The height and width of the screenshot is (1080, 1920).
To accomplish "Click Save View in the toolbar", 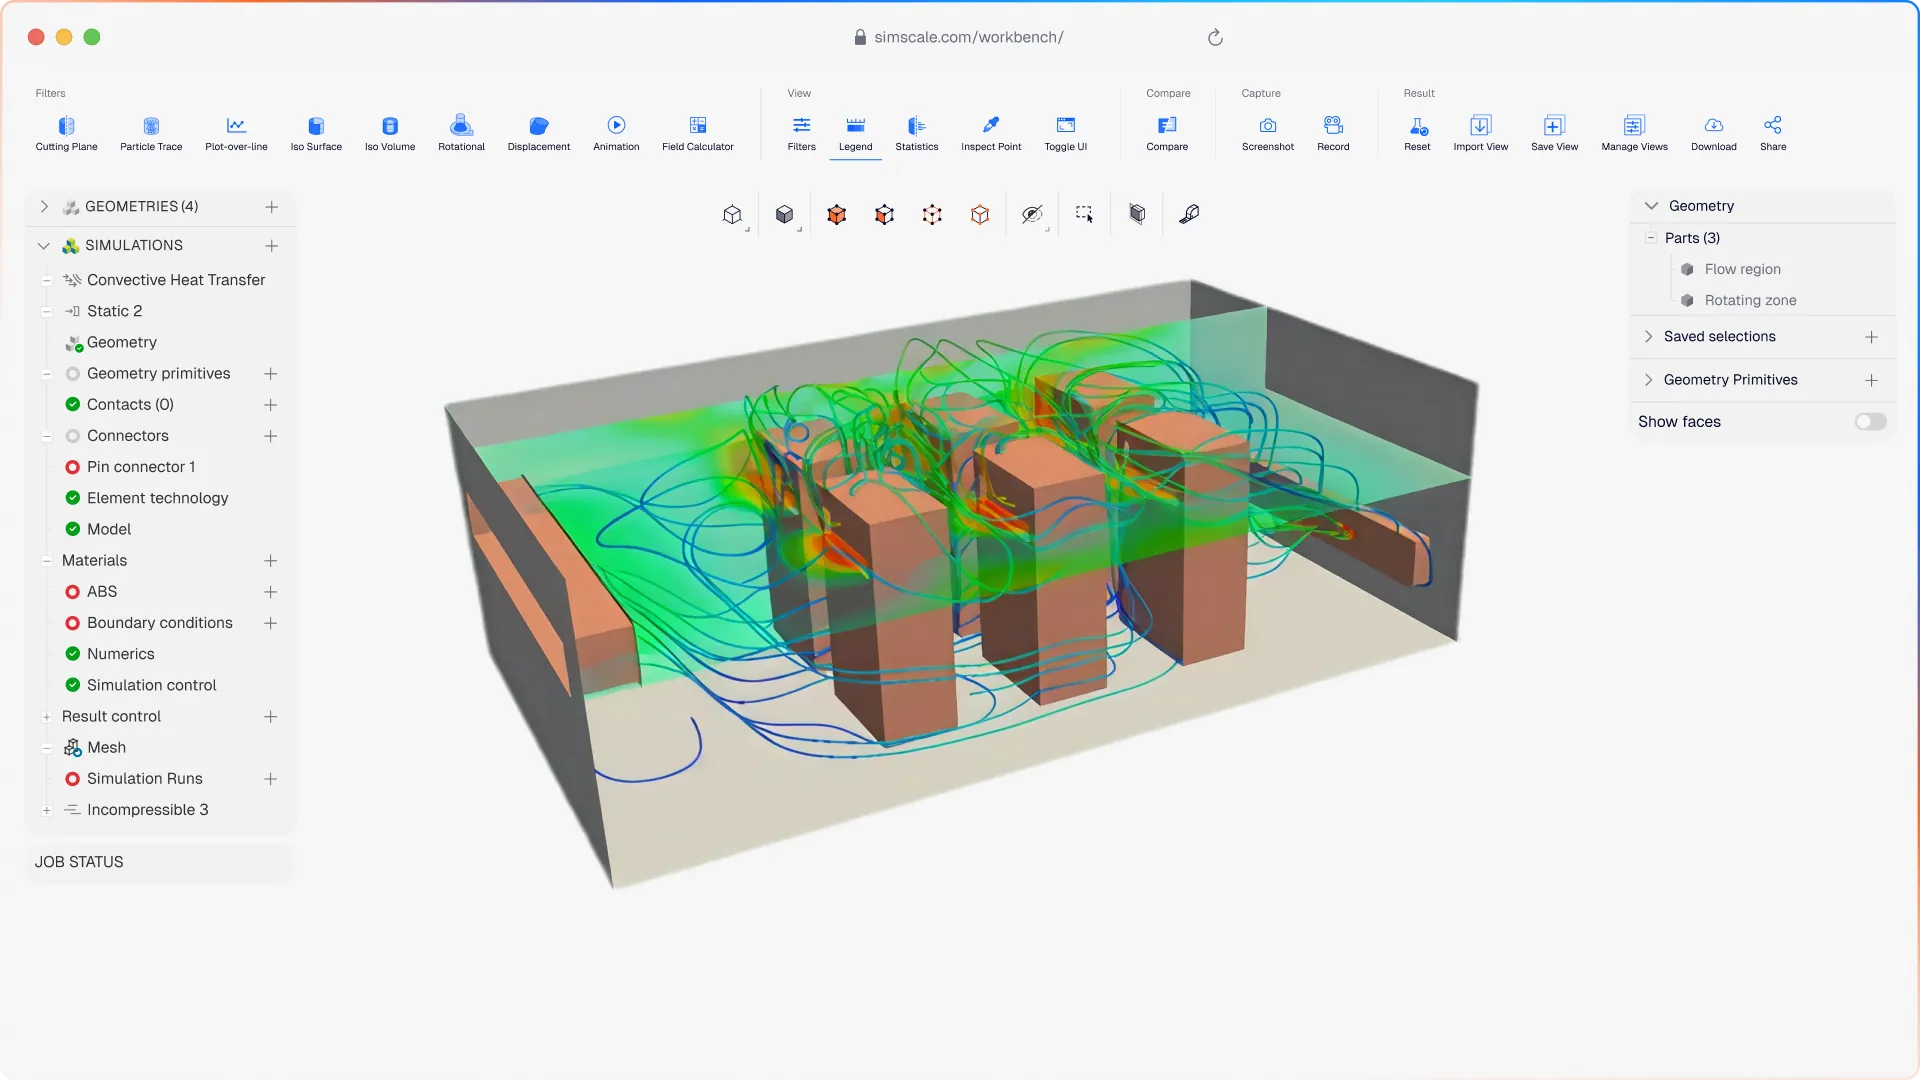I will point(1554,133).
